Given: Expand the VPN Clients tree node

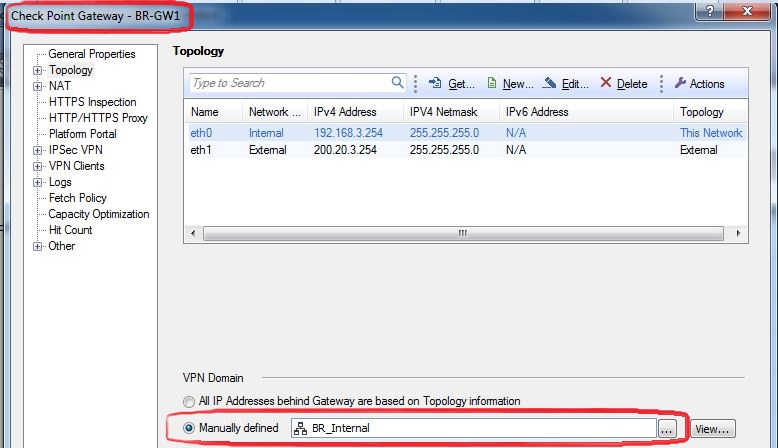Looking at the screenshot, I should pos(38,166).
